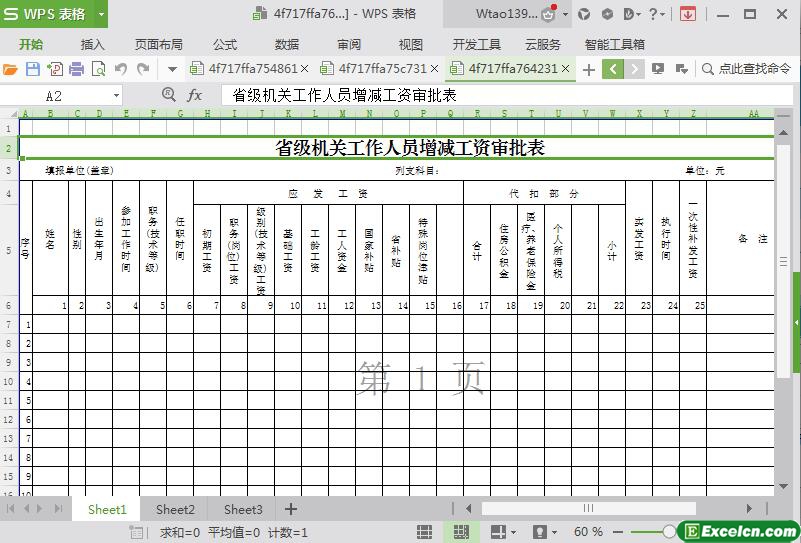Click the horizontal scrollbar right arrow
Screen dimensions: 801x543
[x=749, y=508]
